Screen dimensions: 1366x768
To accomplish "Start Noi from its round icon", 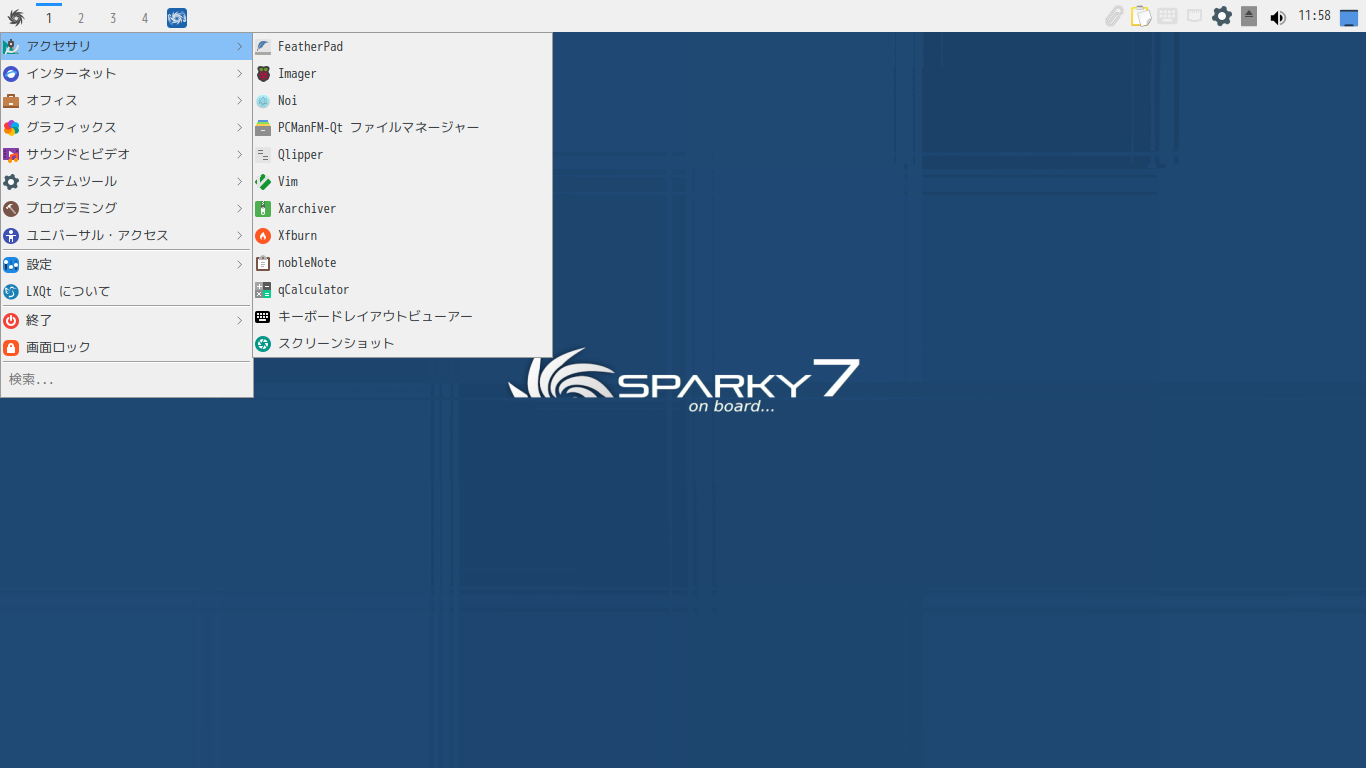I will point(263,101).
